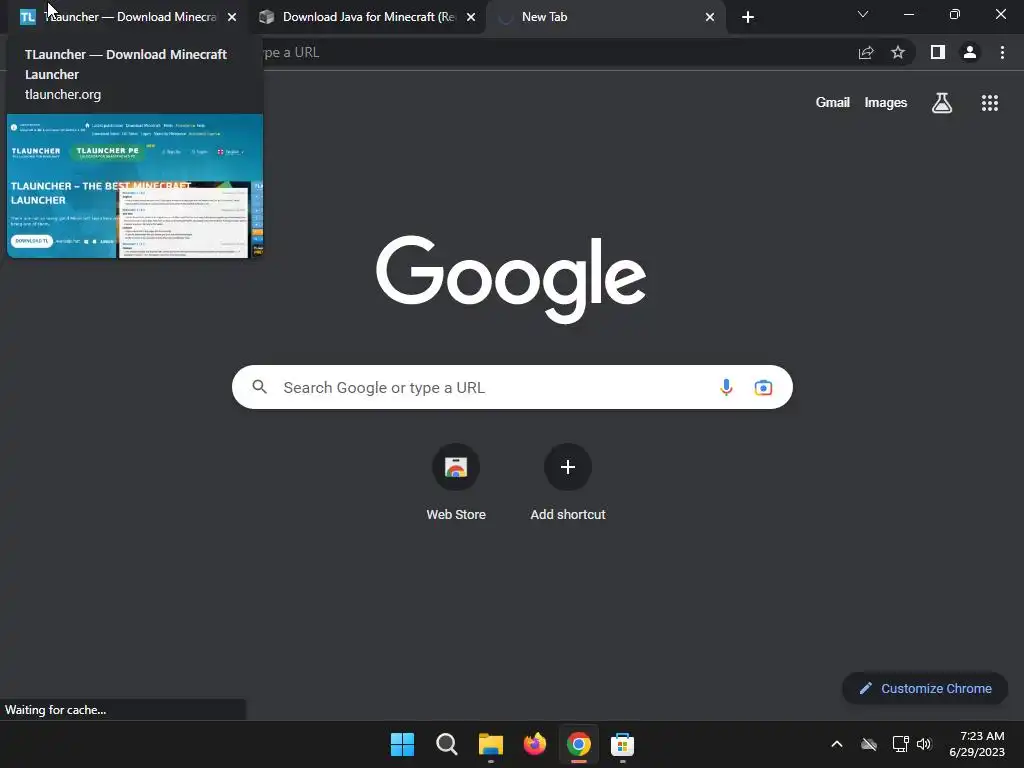Open the Gmail link
1024x768 pixels.
click(x=833, y=103)
